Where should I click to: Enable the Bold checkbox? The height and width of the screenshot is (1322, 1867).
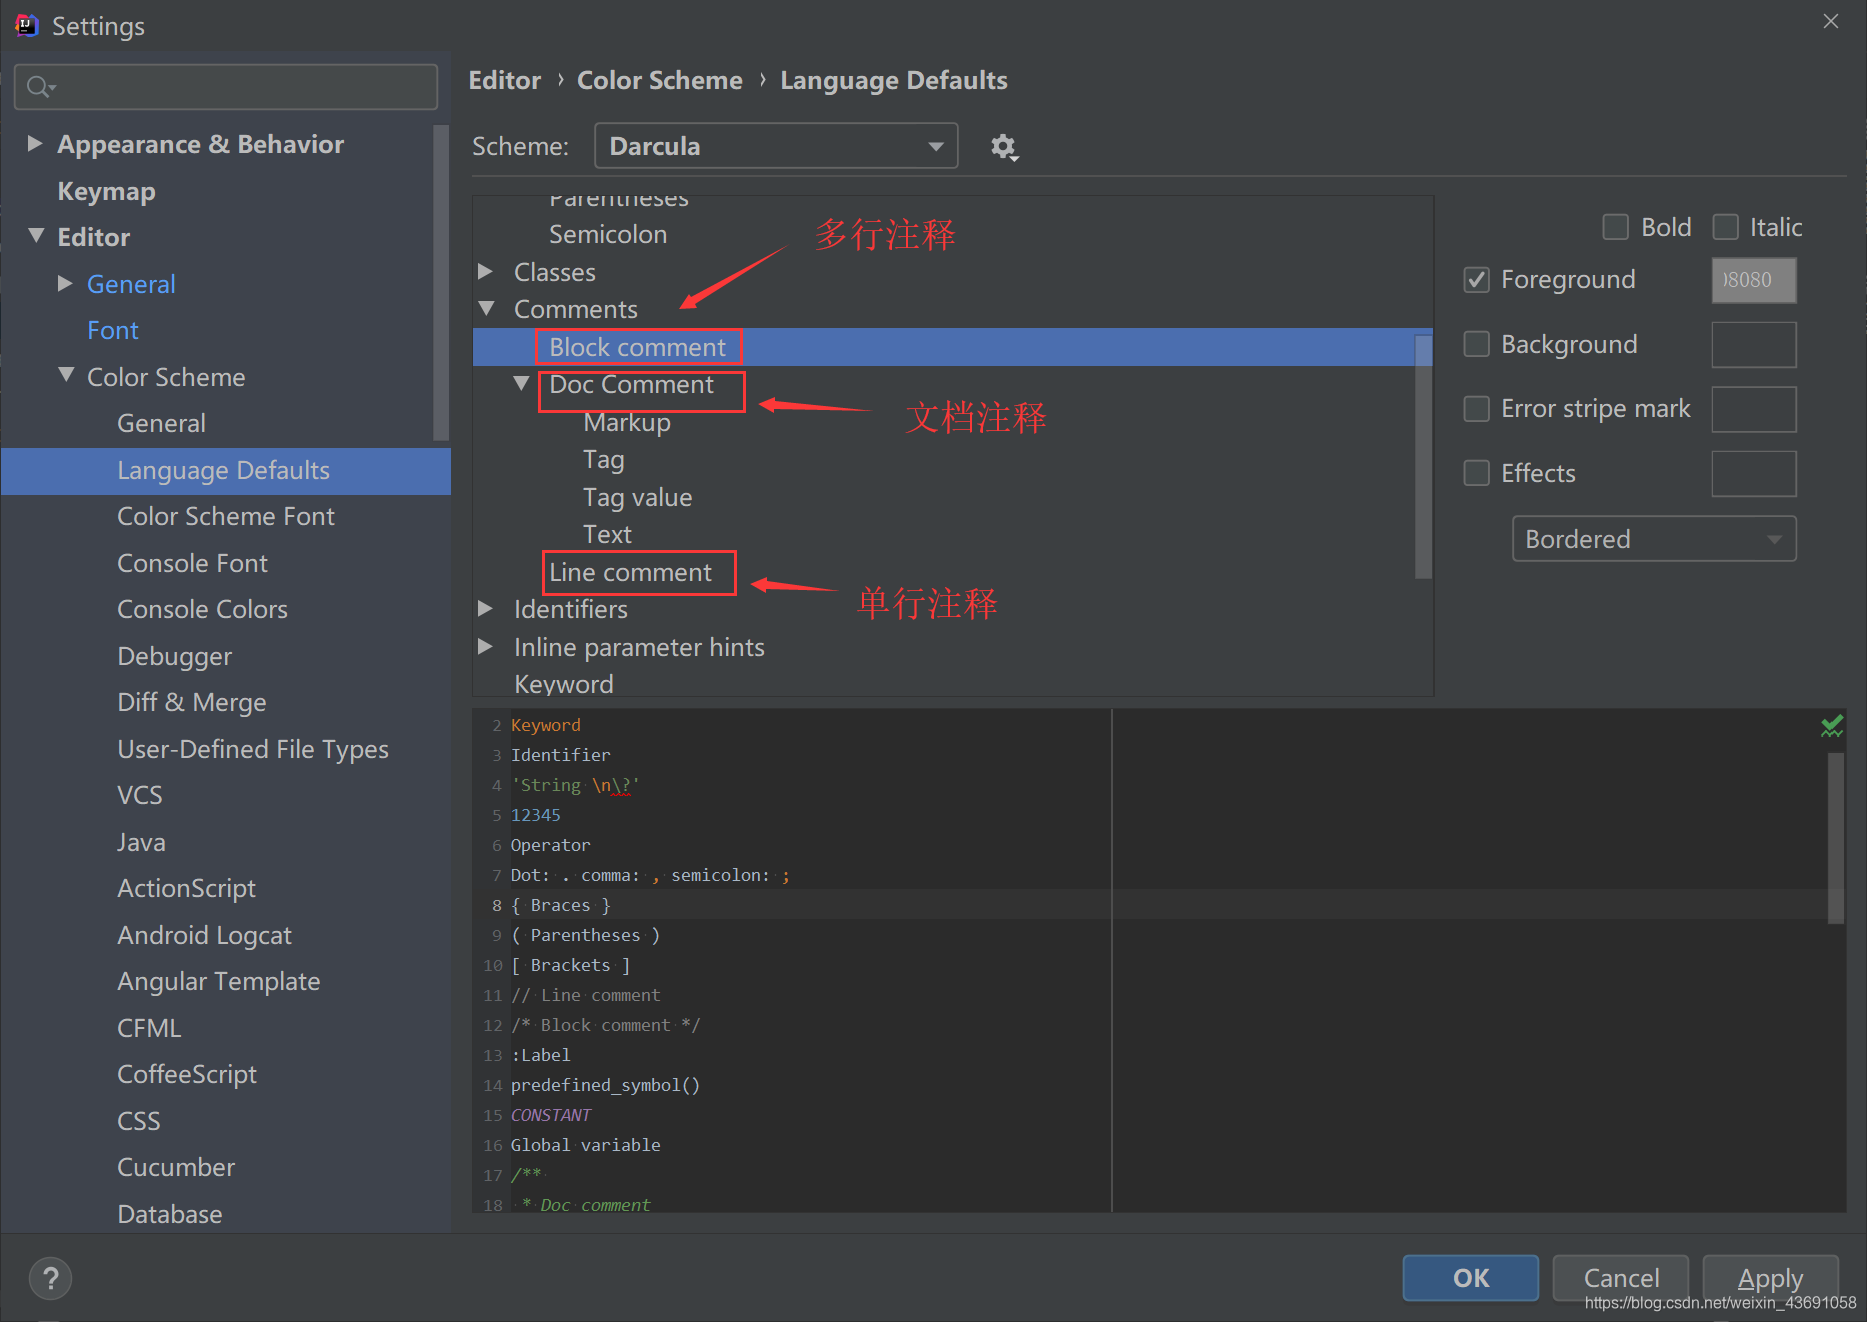click(1615, 227)
